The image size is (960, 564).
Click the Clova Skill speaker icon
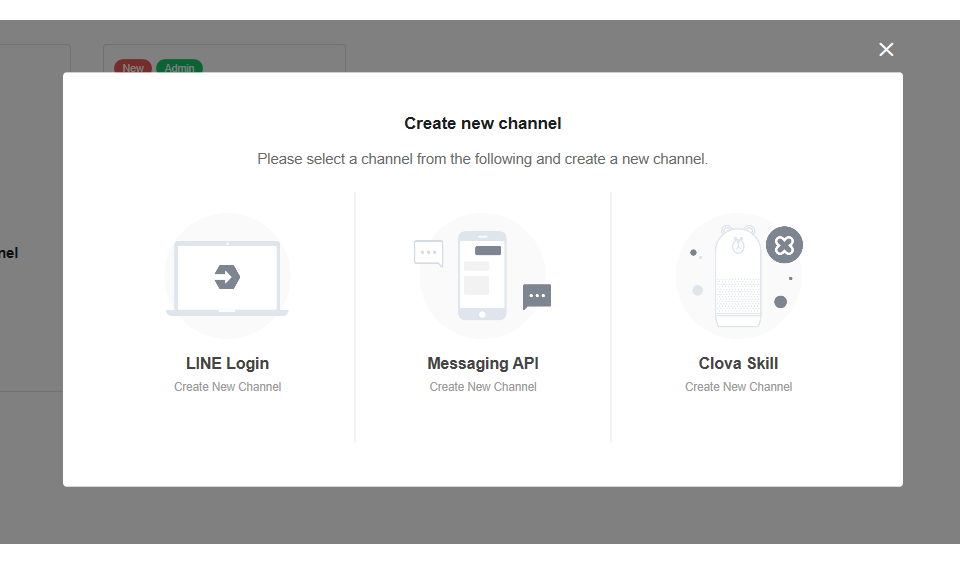[739, 276]
